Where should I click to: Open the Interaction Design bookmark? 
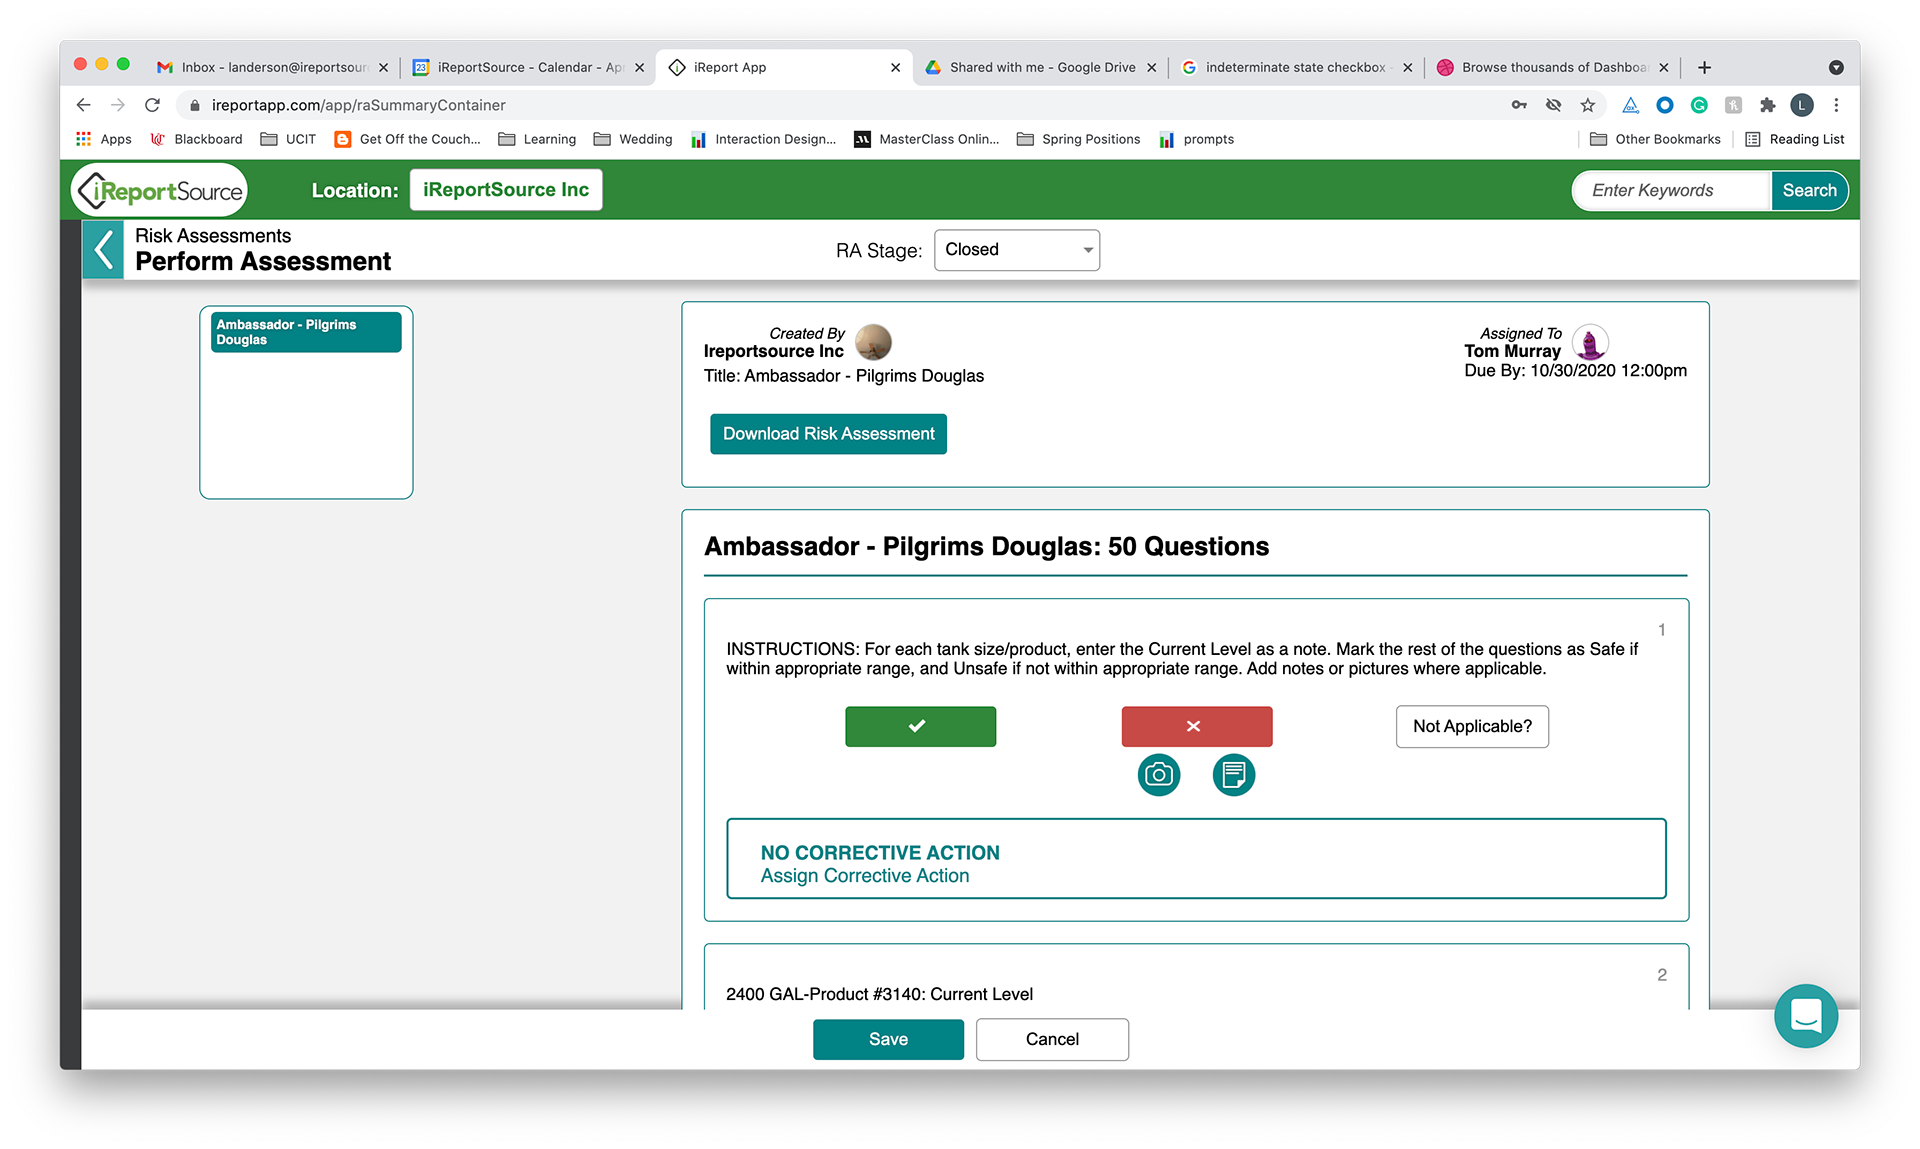coord(763,139)
